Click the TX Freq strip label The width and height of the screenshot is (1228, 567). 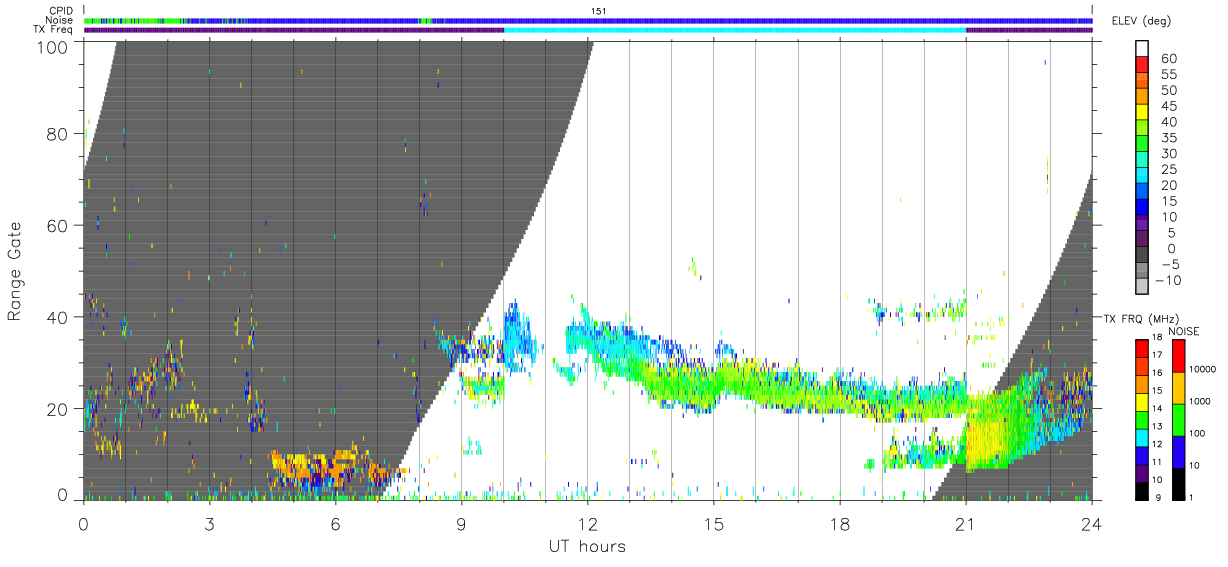[53, 29]
